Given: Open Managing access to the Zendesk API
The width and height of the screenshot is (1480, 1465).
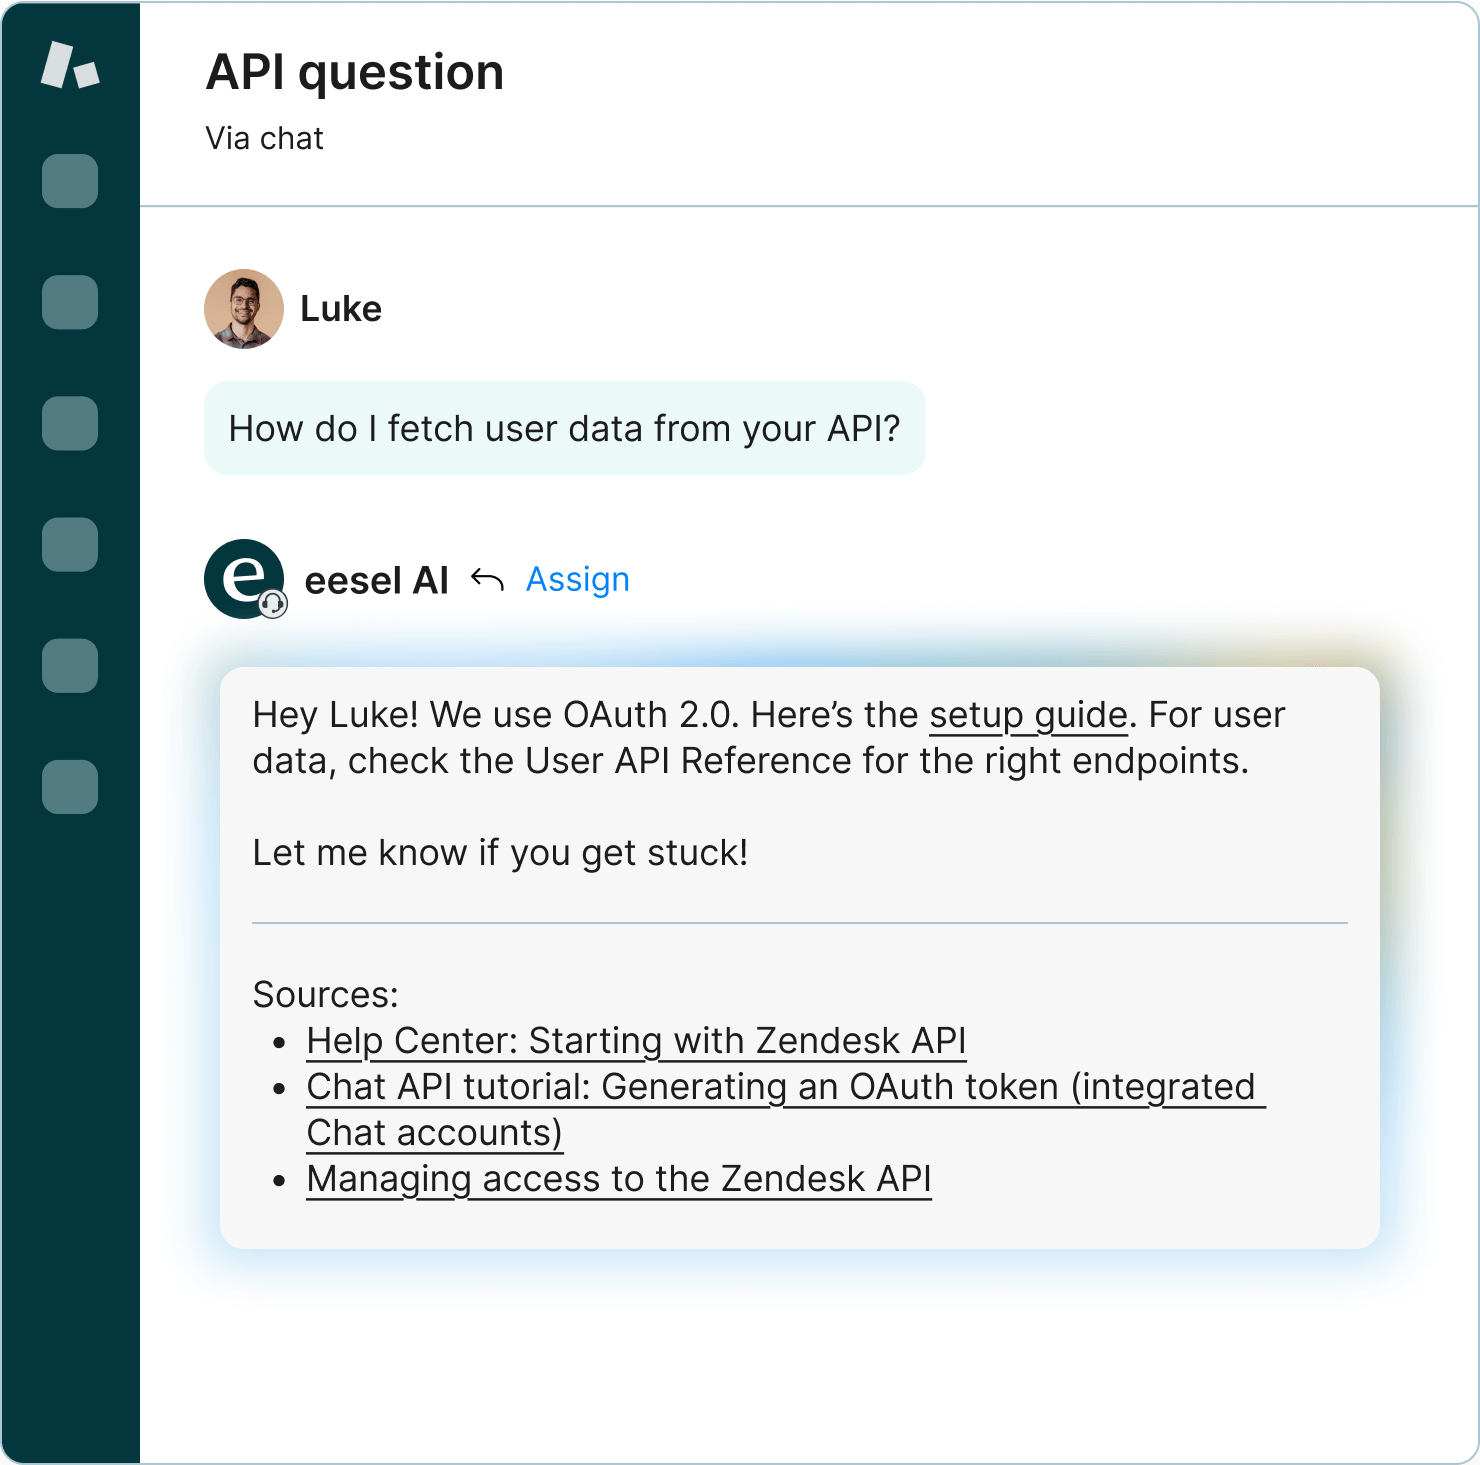Looking at the screenshot, I should pos(619,1179).
